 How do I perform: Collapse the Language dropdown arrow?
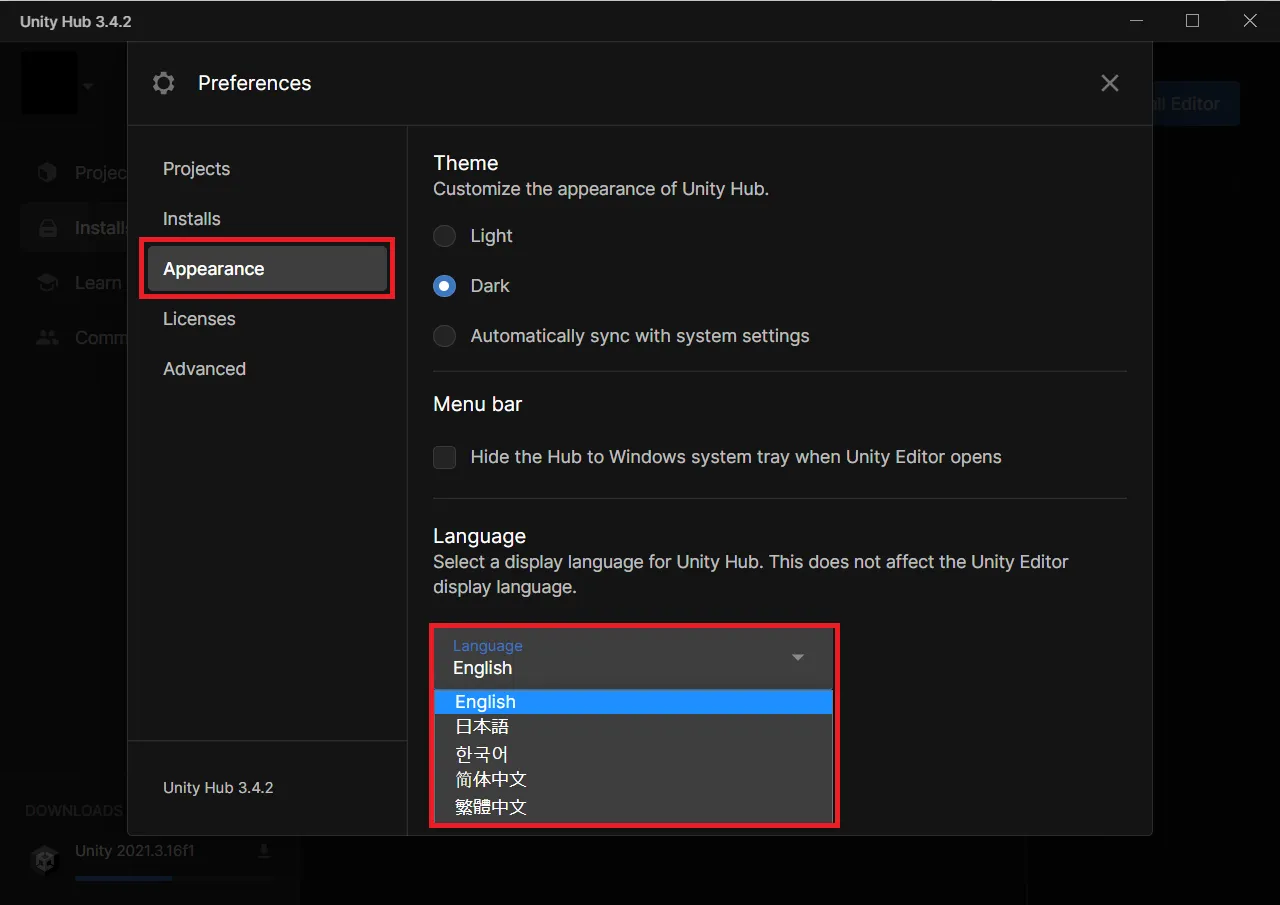point(798,657)
